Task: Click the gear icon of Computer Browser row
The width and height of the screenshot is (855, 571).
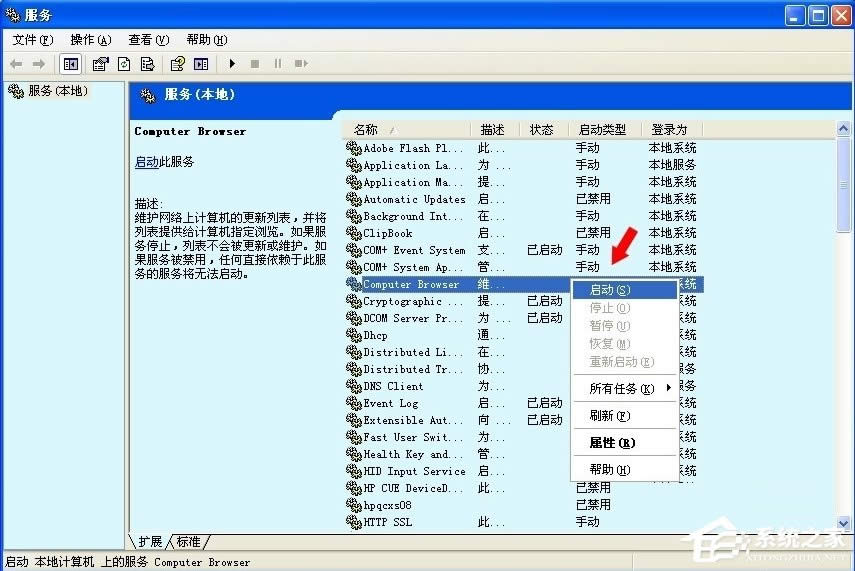Action: pos(354,284)
